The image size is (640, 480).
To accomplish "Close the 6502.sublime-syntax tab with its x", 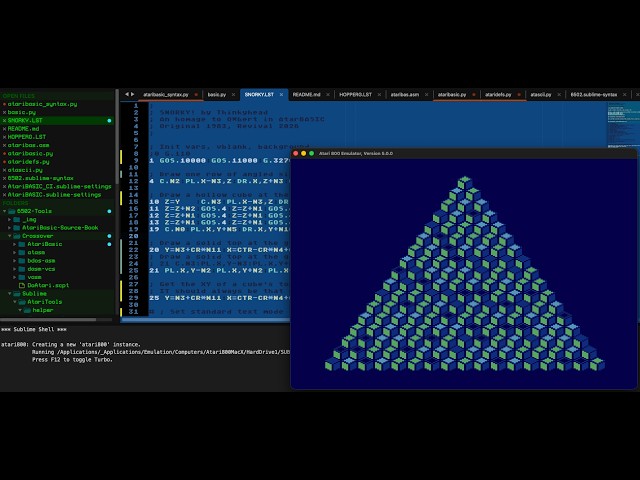I will point(624,95).
